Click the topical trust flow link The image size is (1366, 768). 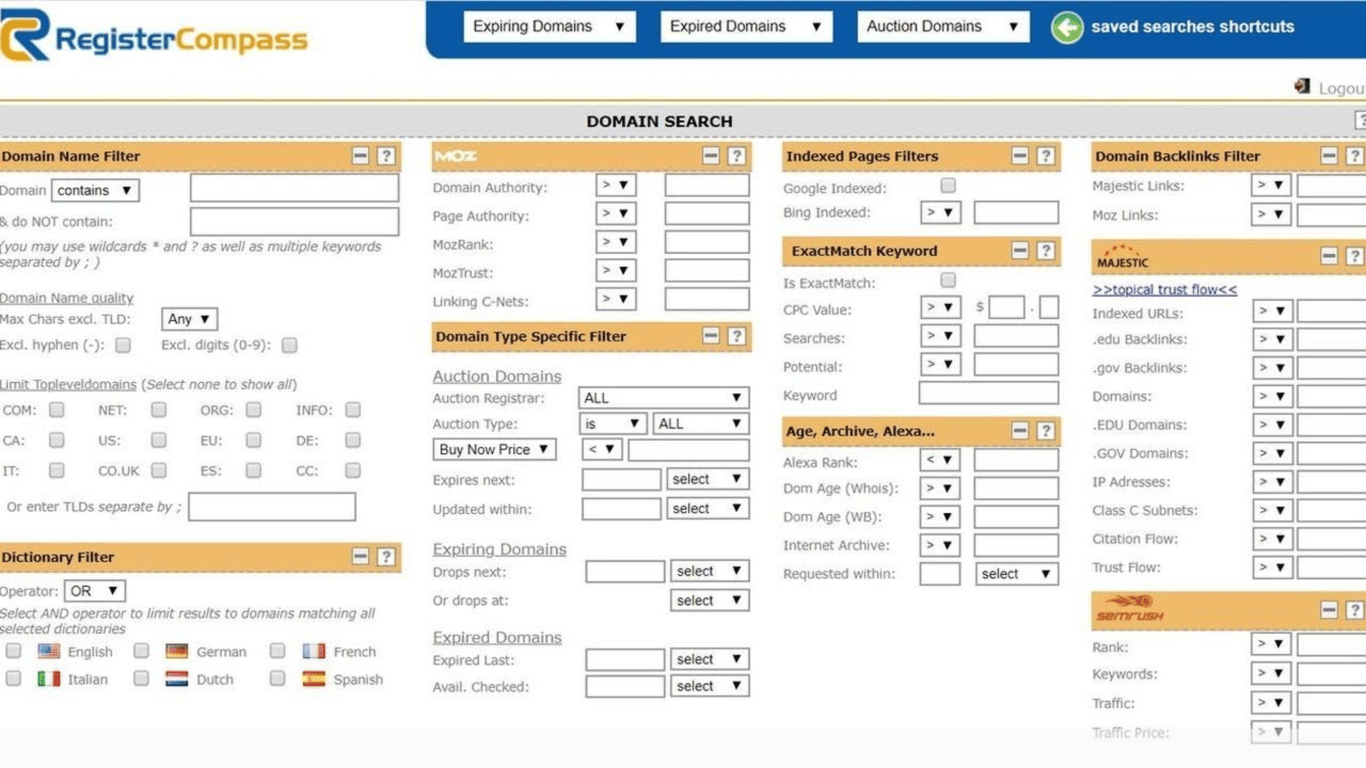1165,290
